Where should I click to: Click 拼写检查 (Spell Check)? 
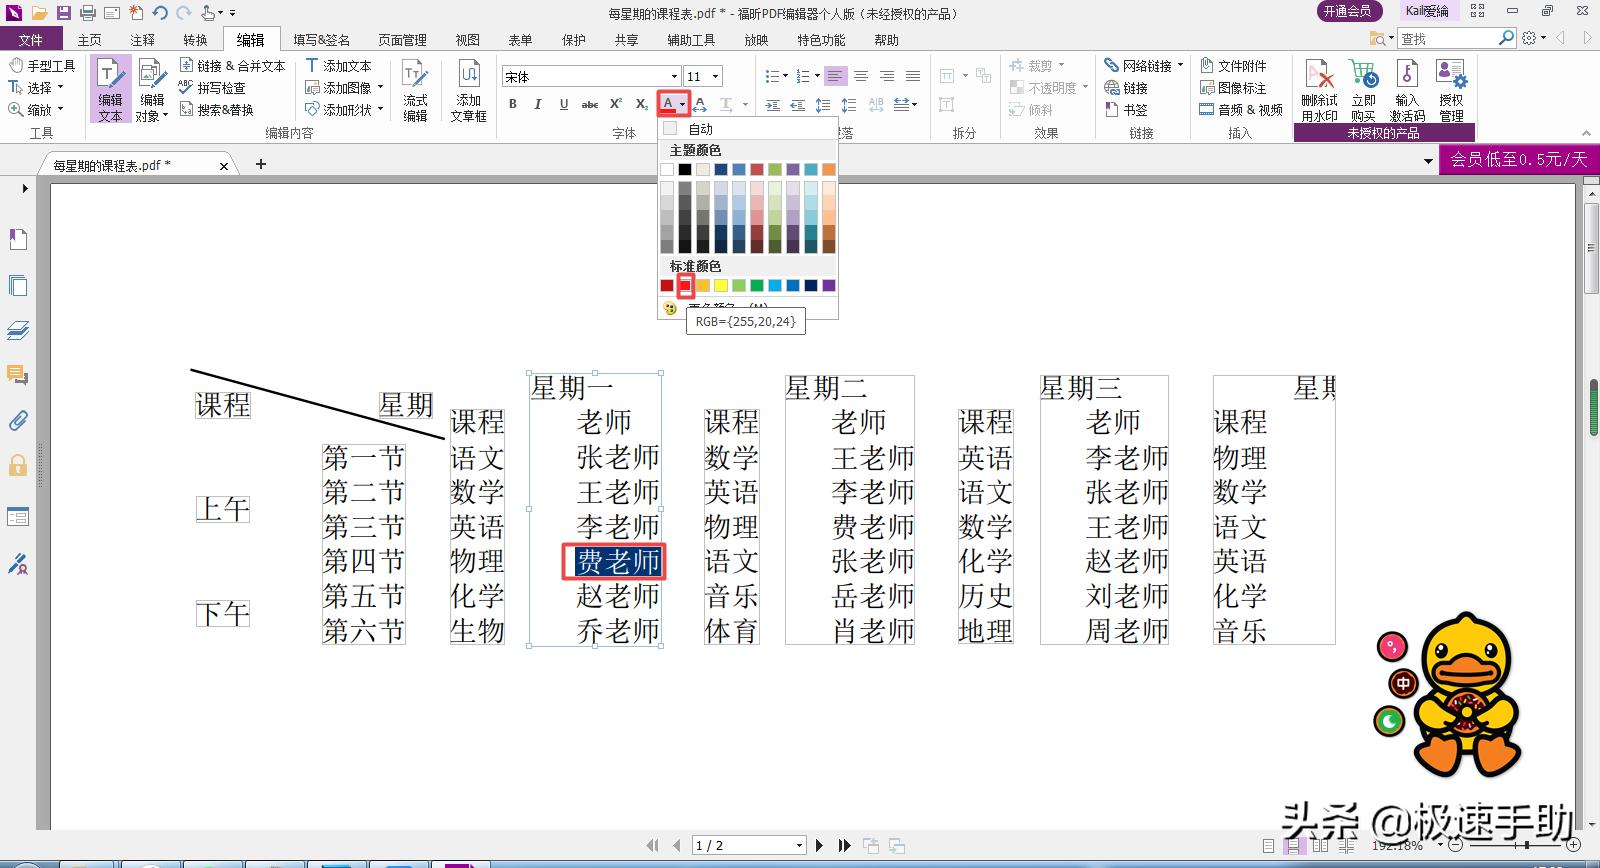tap(212, 88)
